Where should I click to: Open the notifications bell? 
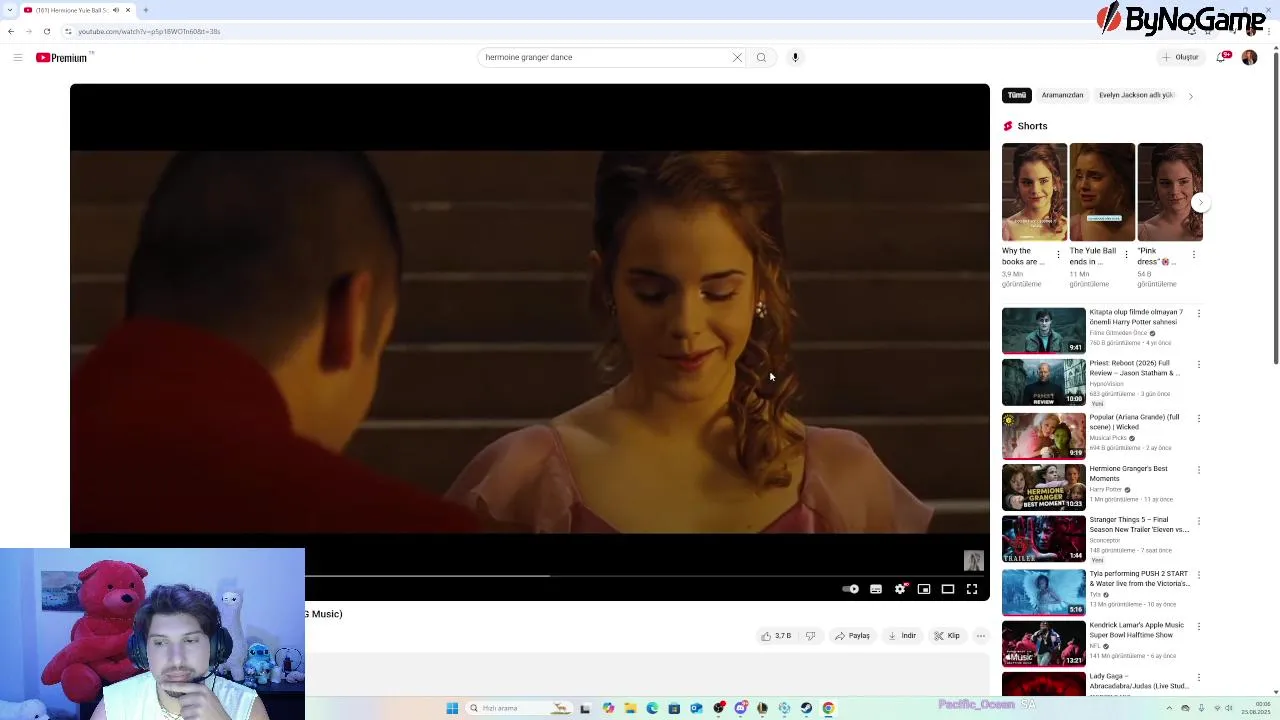(1223, 57)
